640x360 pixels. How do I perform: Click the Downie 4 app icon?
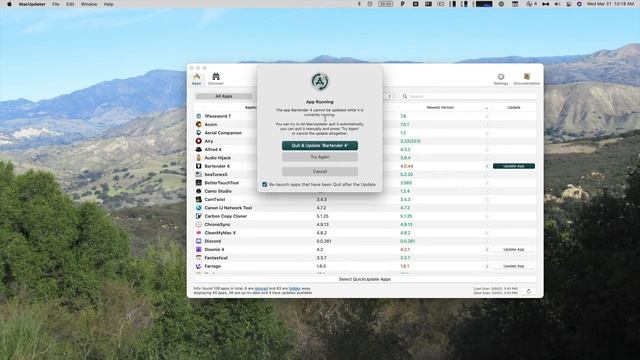199,249
